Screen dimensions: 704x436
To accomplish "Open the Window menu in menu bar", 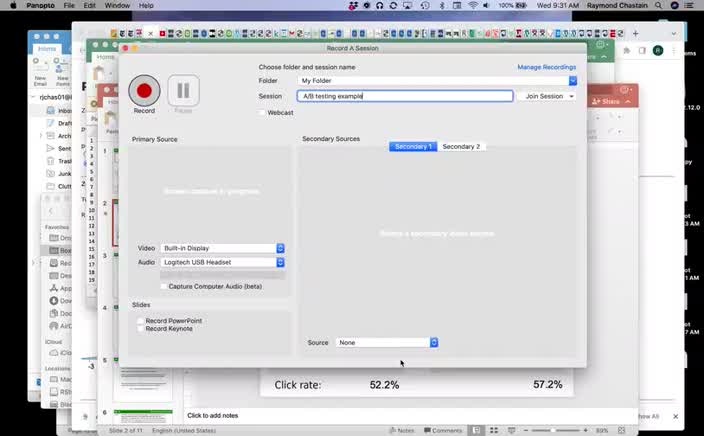I will pos(117,6).
